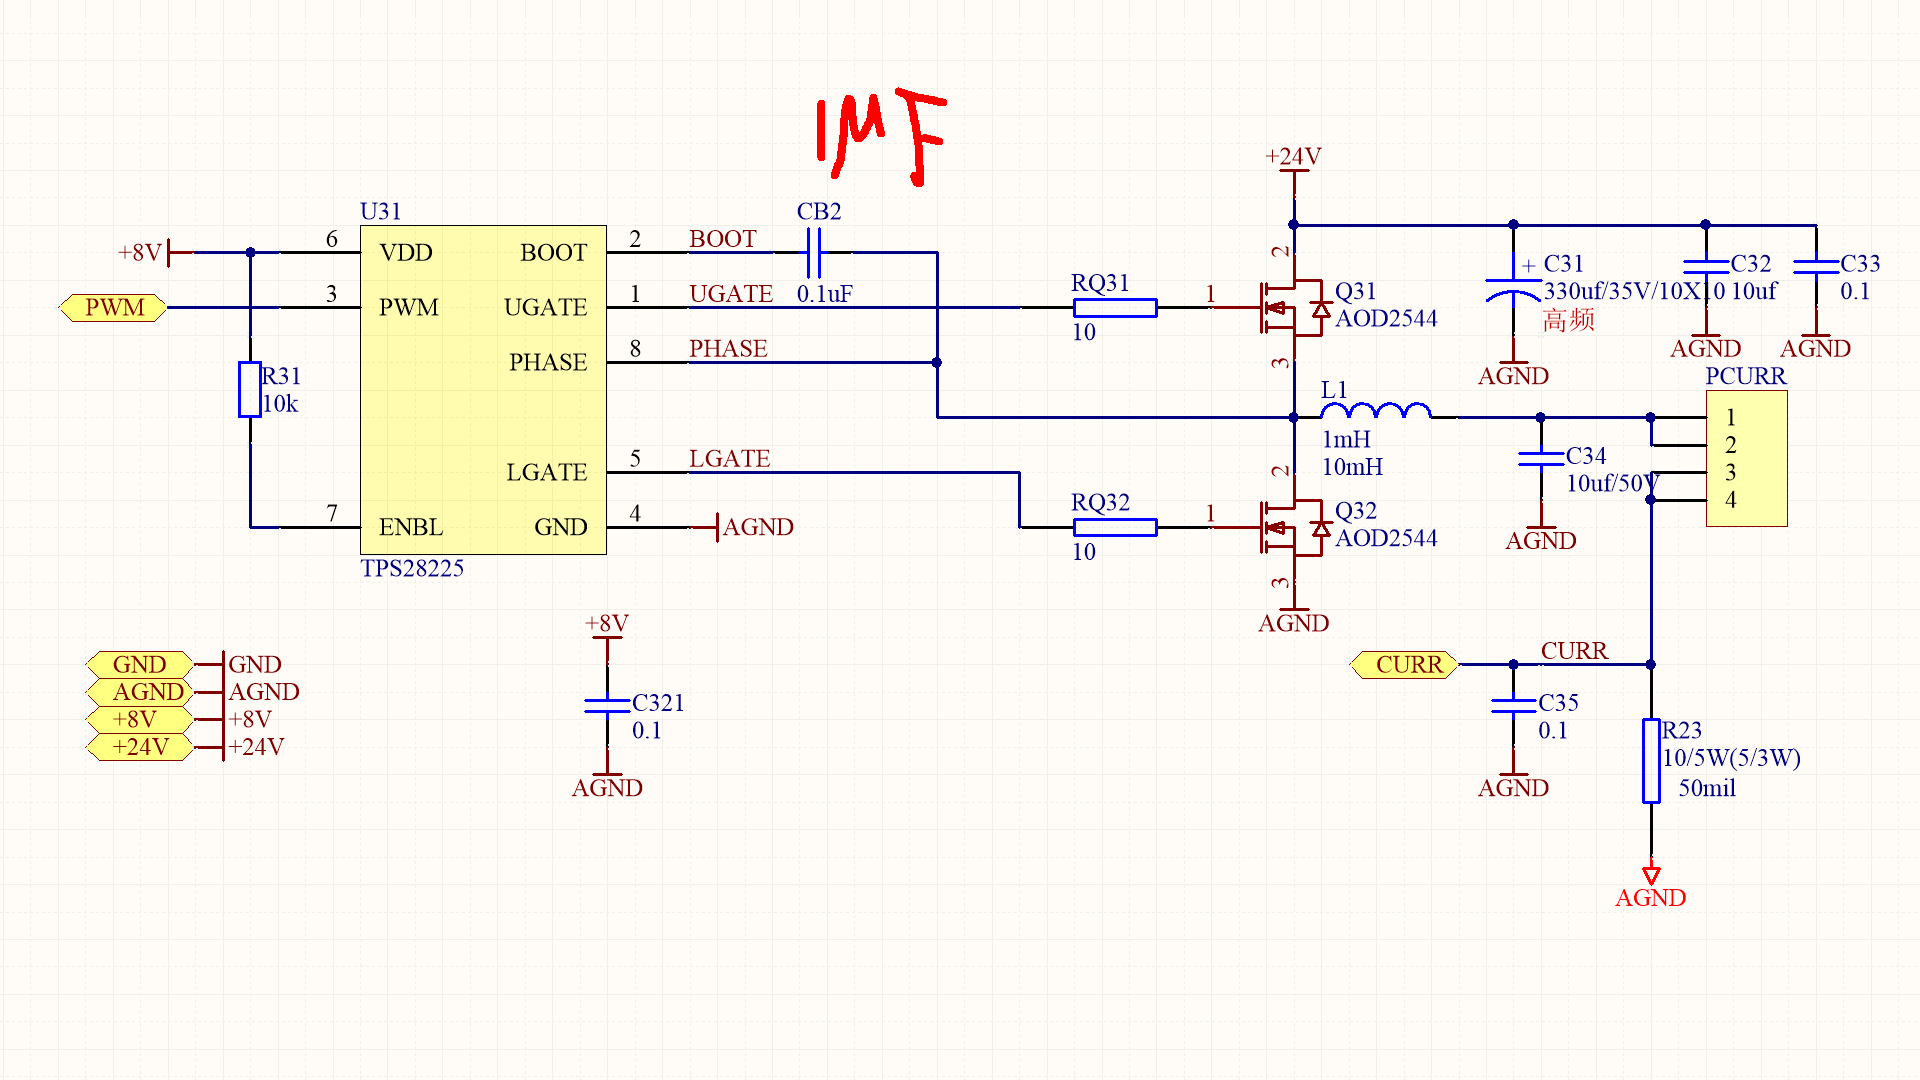Click the PWM input port symbol

114,308
